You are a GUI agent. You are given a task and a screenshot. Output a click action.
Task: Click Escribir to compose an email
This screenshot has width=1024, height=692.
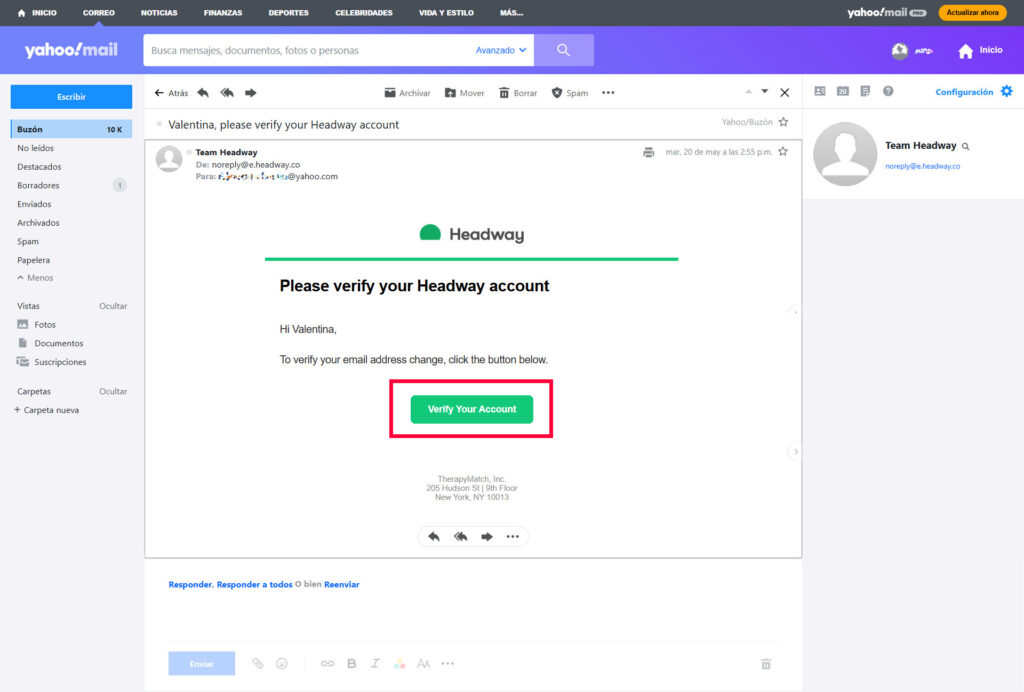[71, 97]
